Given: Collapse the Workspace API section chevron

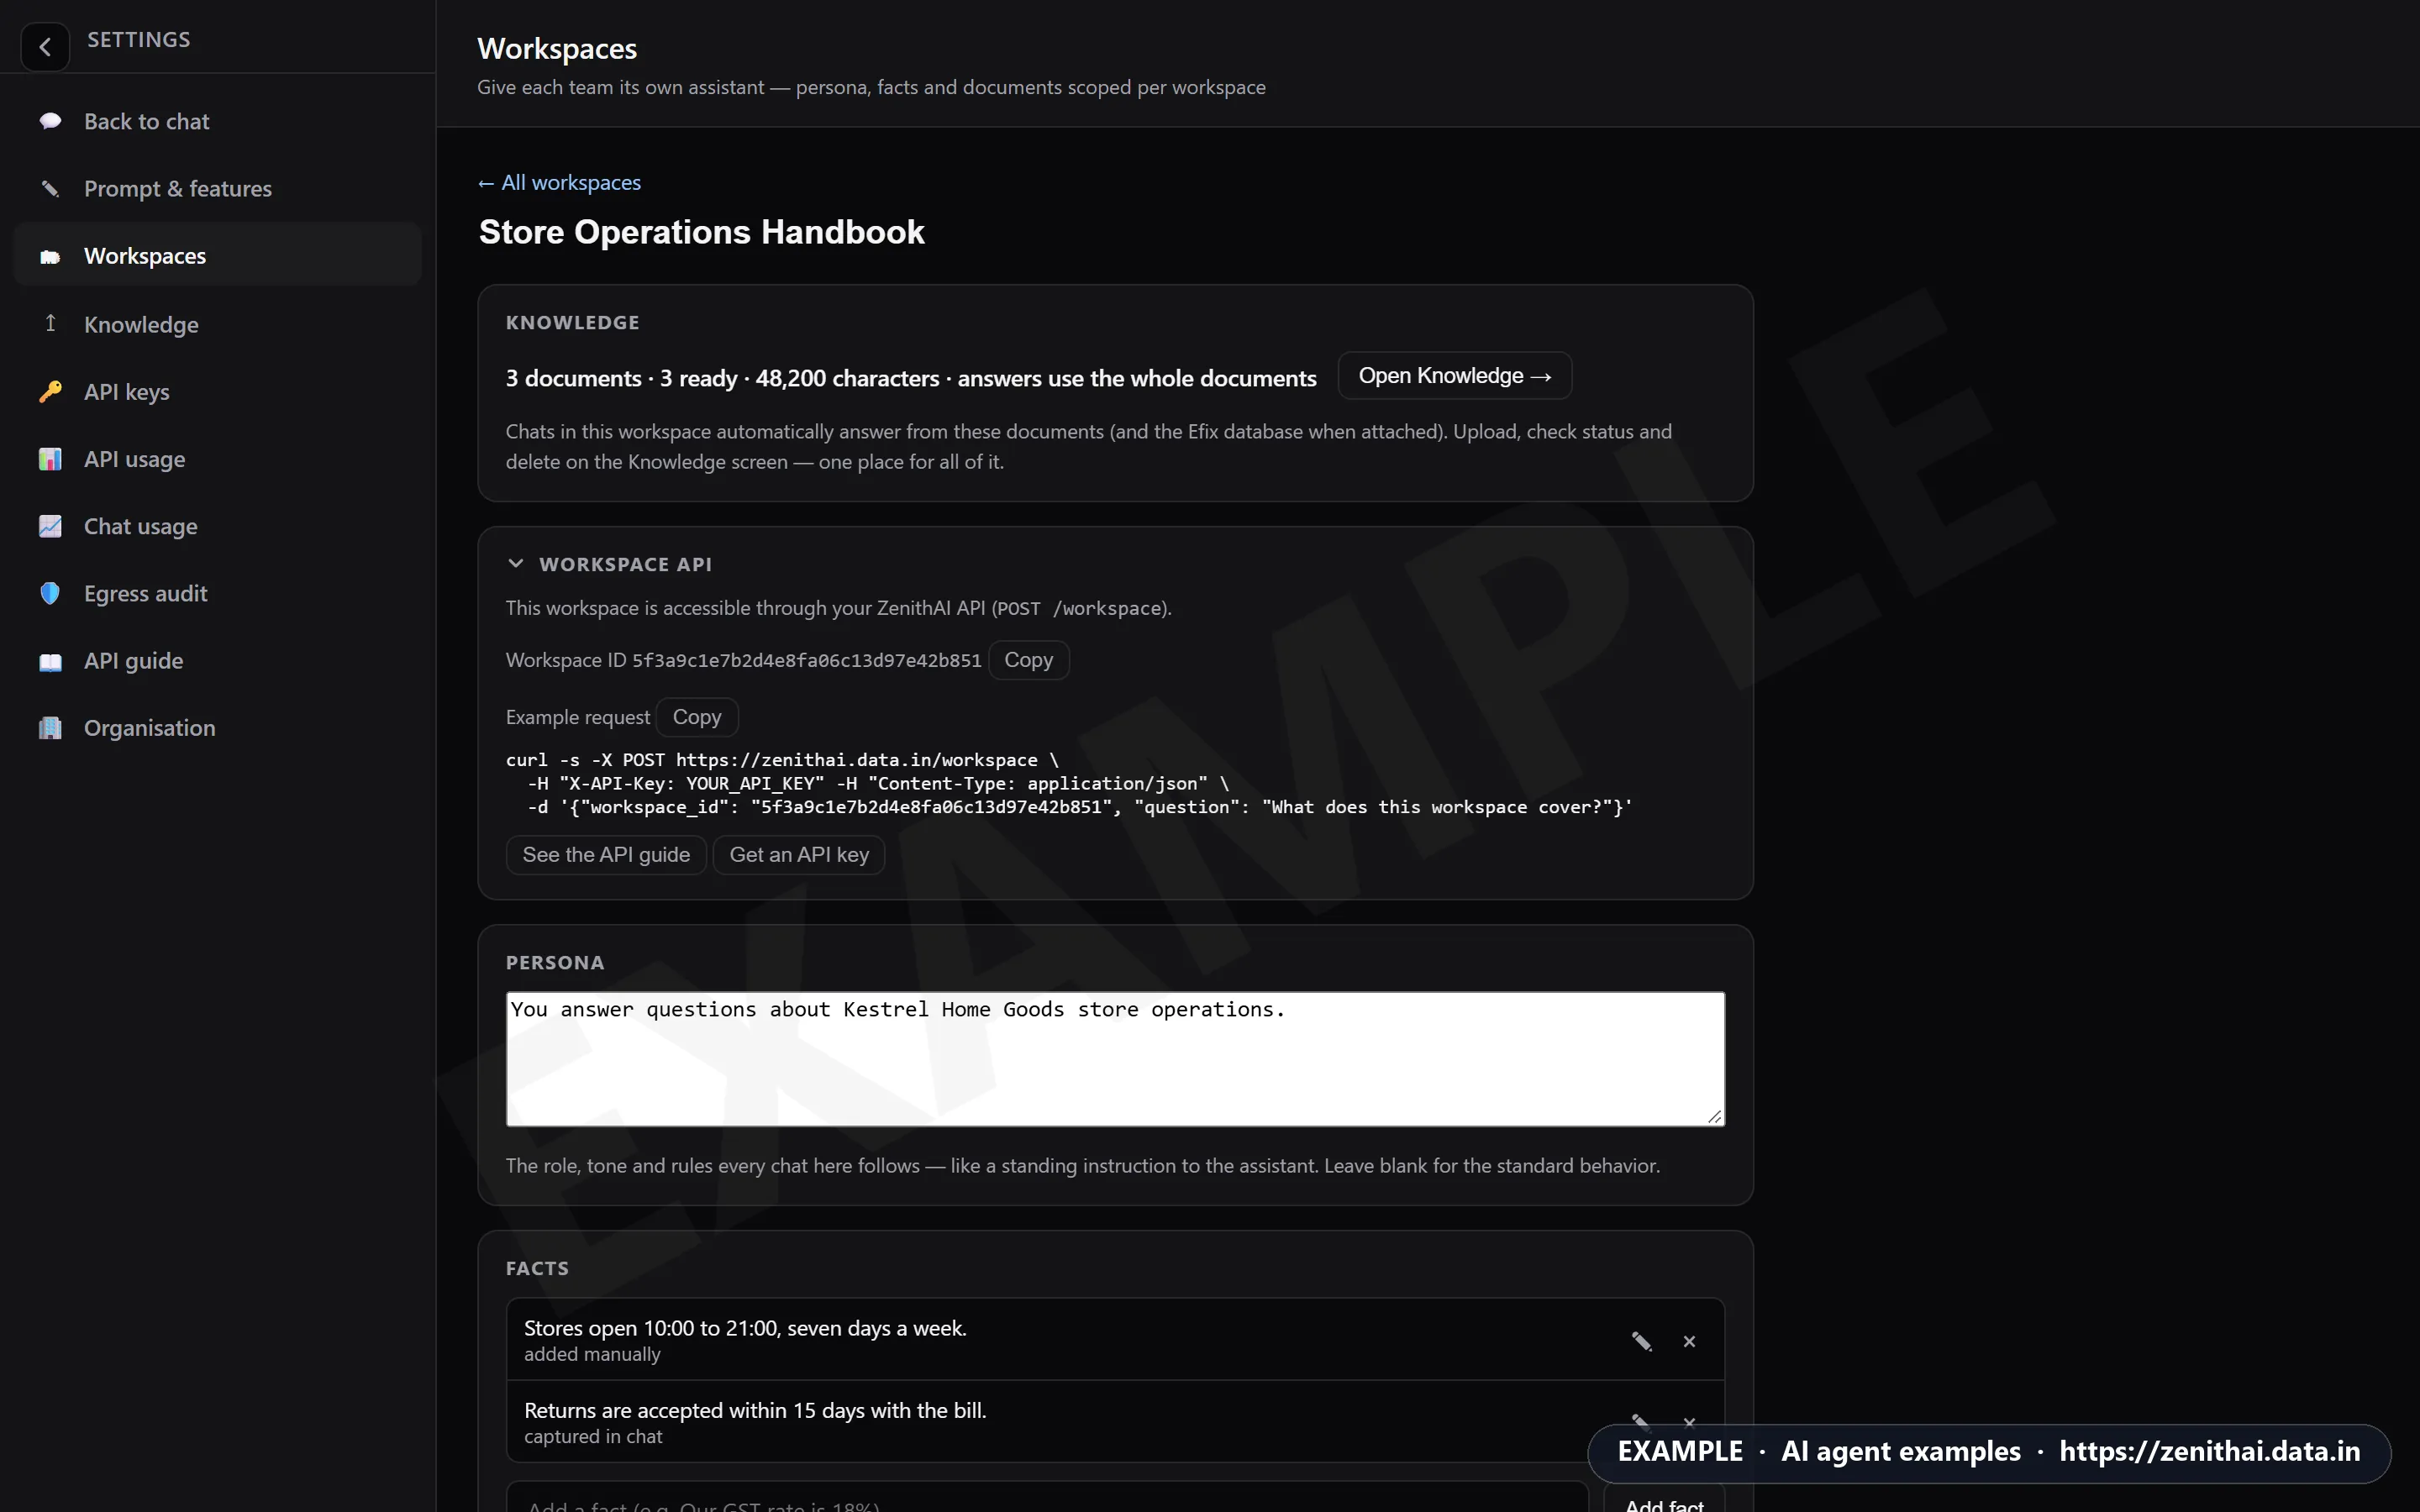Looking at the screenshot, I should point(515,563).
